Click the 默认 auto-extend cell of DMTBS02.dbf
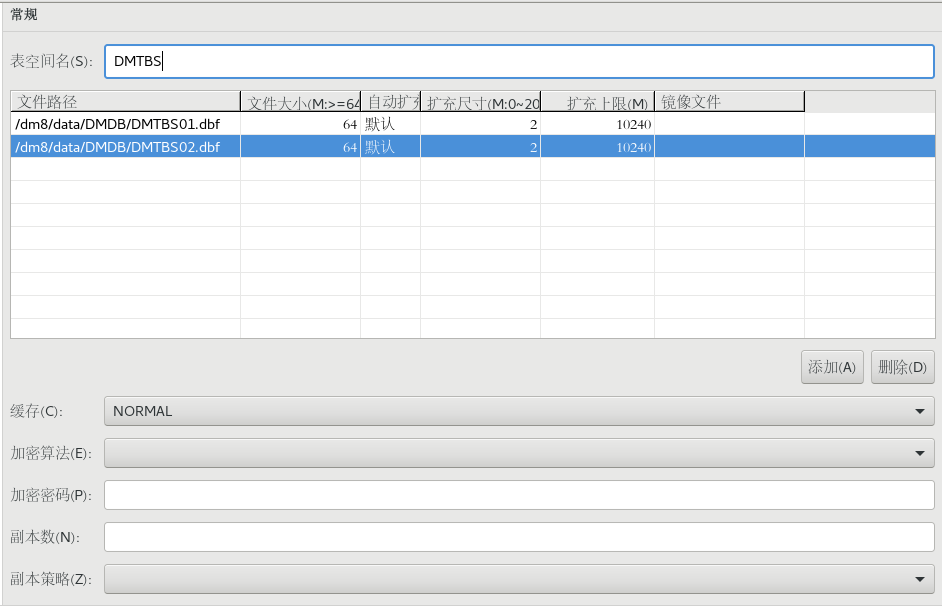The width and height of the screenshot is (942, 606). point(390,147)
